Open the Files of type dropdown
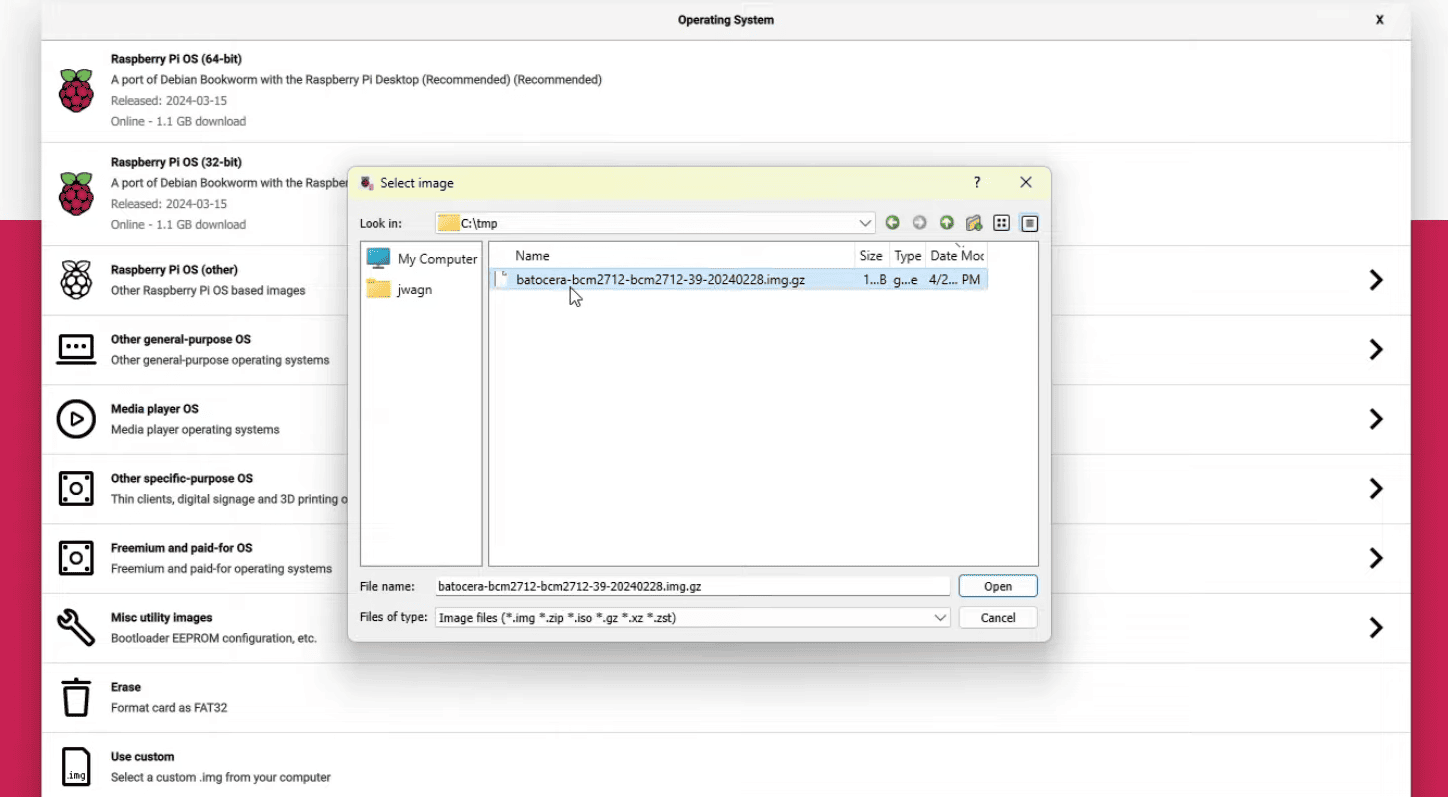This screenshot has width=1448, height=797. [940, 618]
